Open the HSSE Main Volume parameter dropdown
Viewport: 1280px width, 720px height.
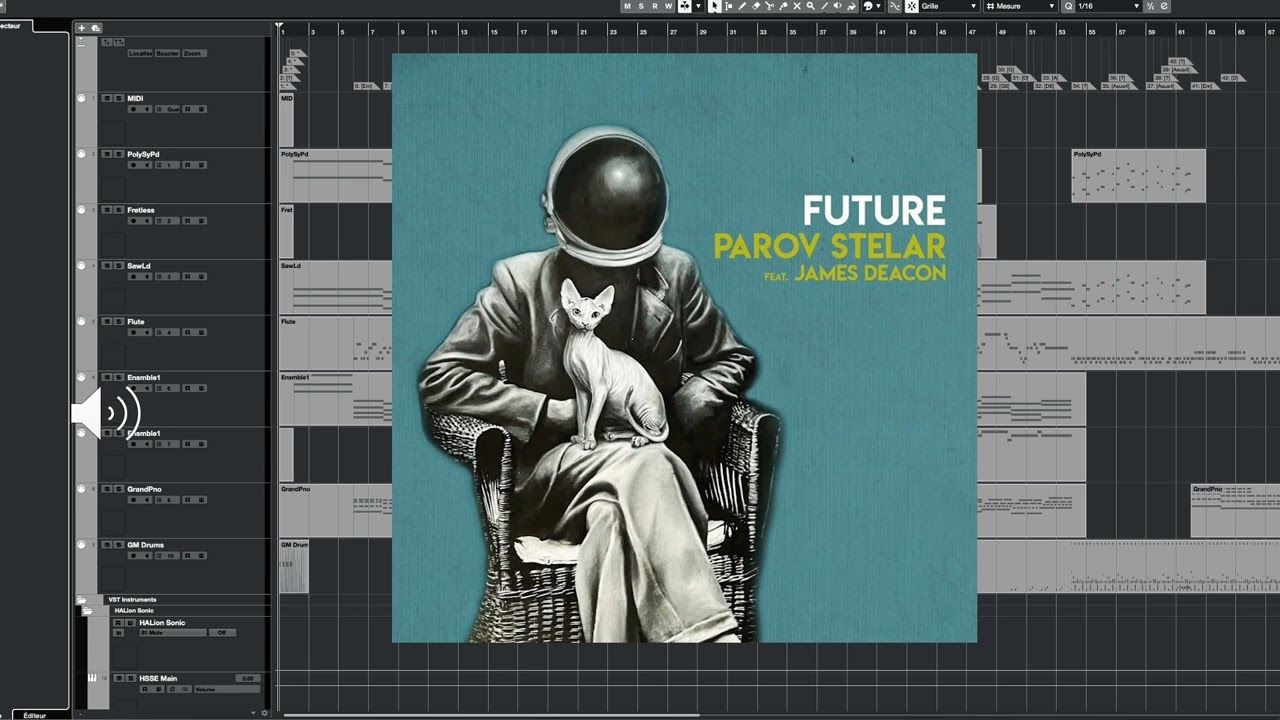pos(227,689)
